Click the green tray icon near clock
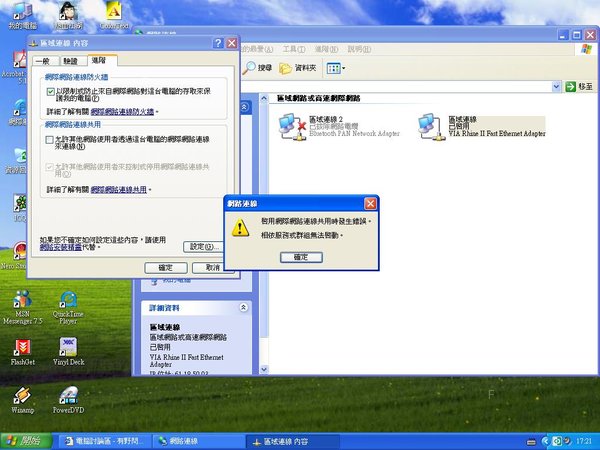This screenshot has width=600, height=450. (557, 441)
